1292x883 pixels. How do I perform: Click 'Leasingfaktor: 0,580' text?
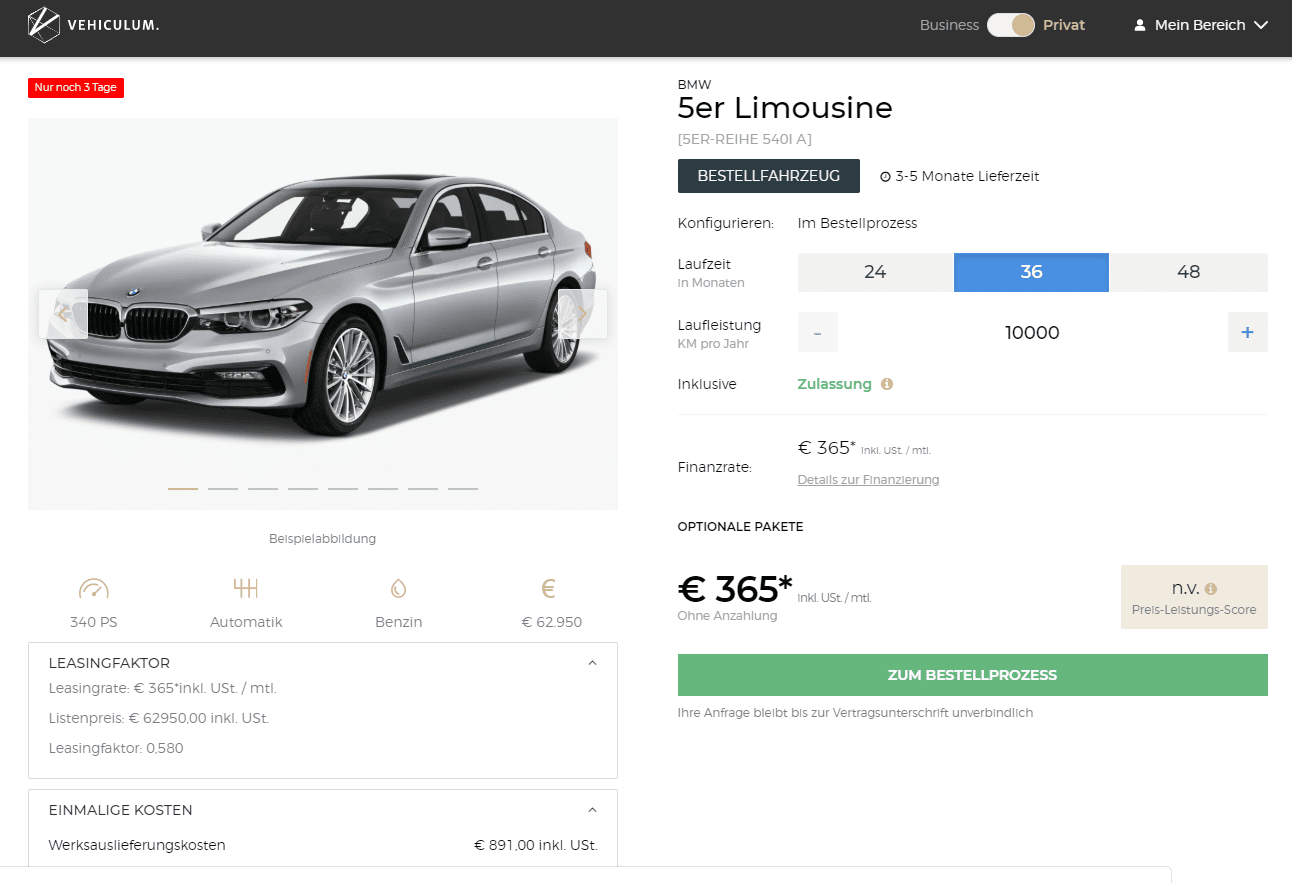click(116, 748)
